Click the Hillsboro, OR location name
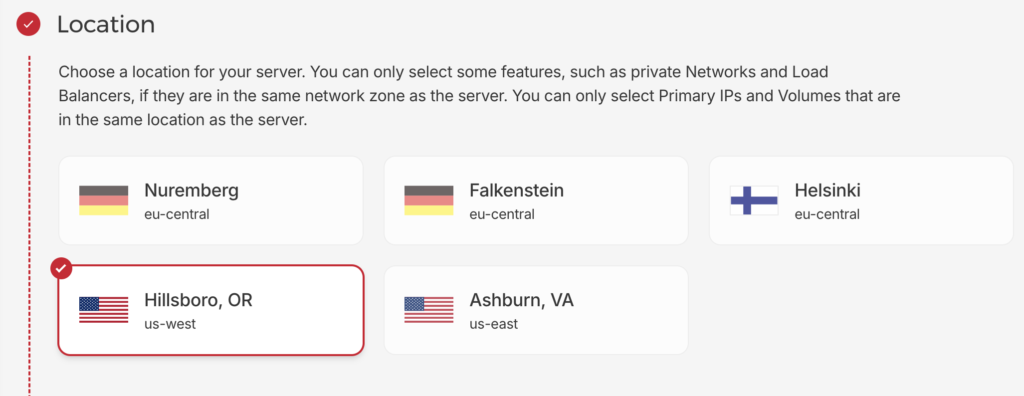Screen dimensions: 1024x396 coord(199,300)
